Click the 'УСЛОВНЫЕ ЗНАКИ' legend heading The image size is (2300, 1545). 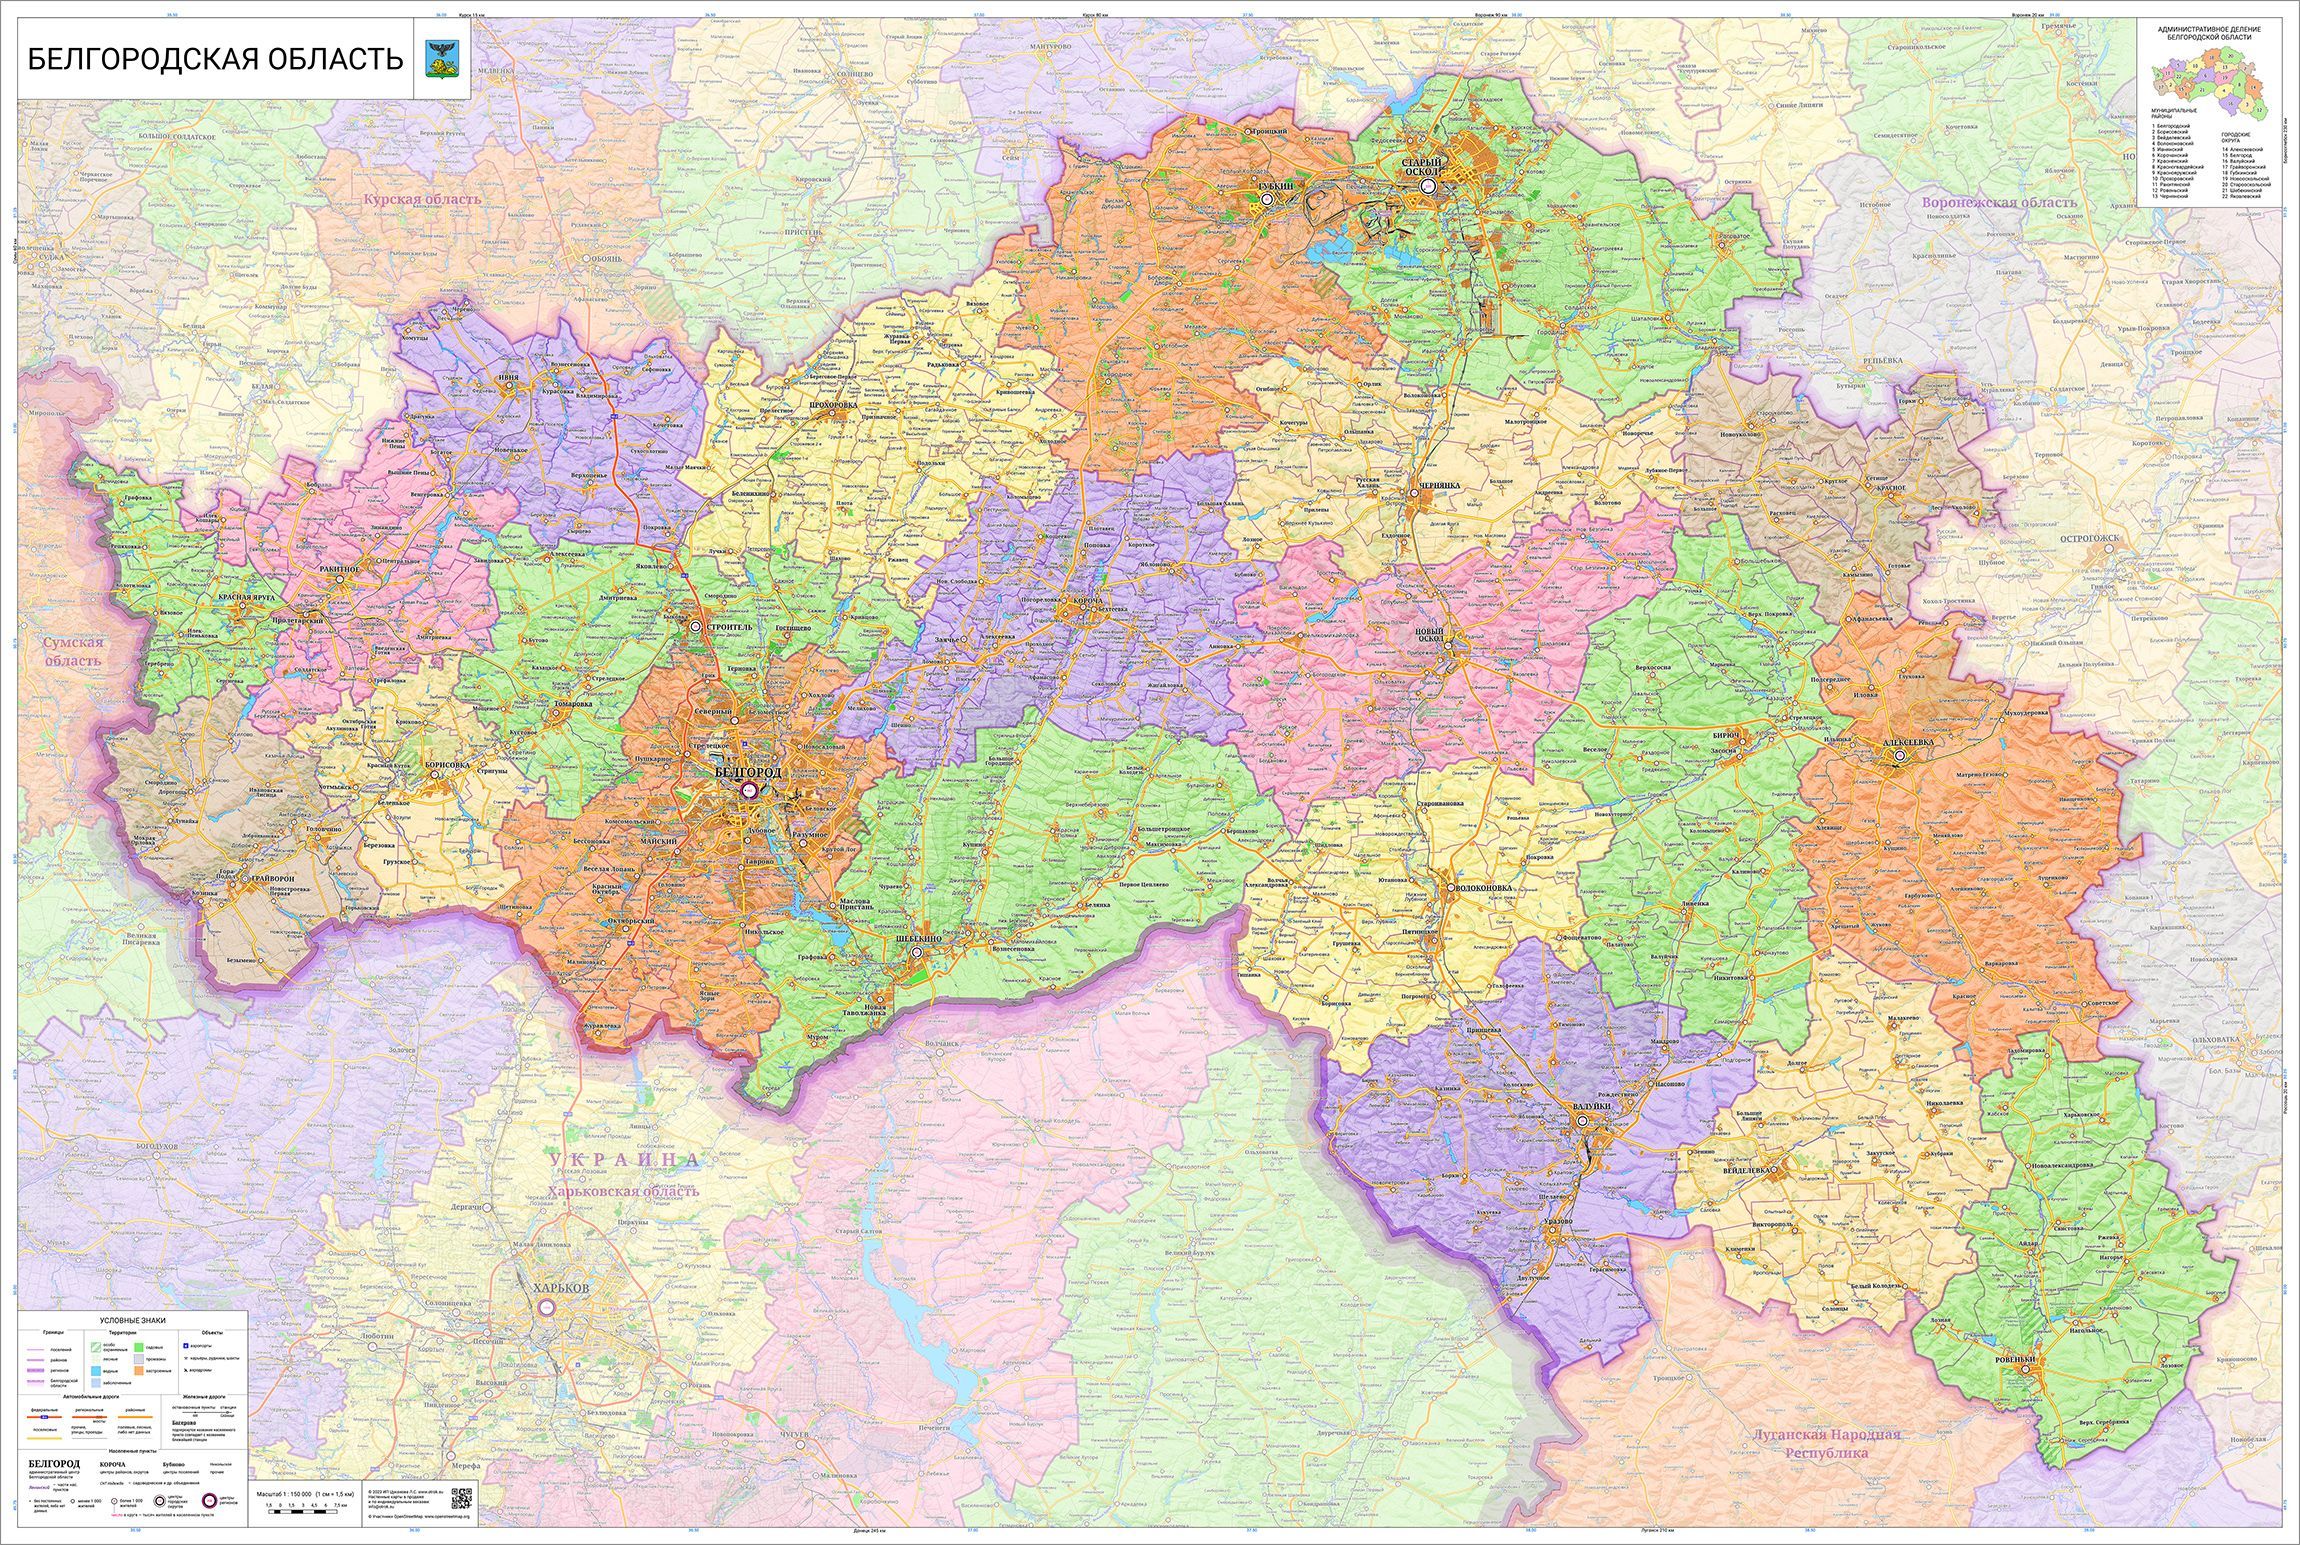(x=133, y=1320)
